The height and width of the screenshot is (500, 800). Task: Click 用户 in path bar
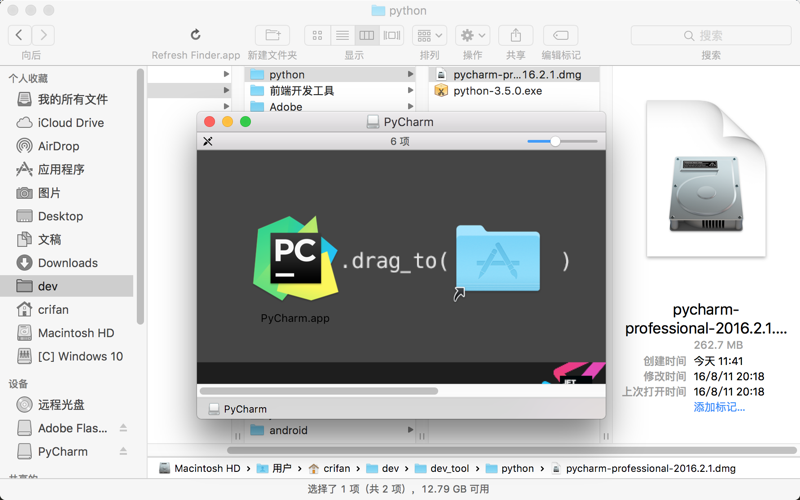[x=274, y=468]
